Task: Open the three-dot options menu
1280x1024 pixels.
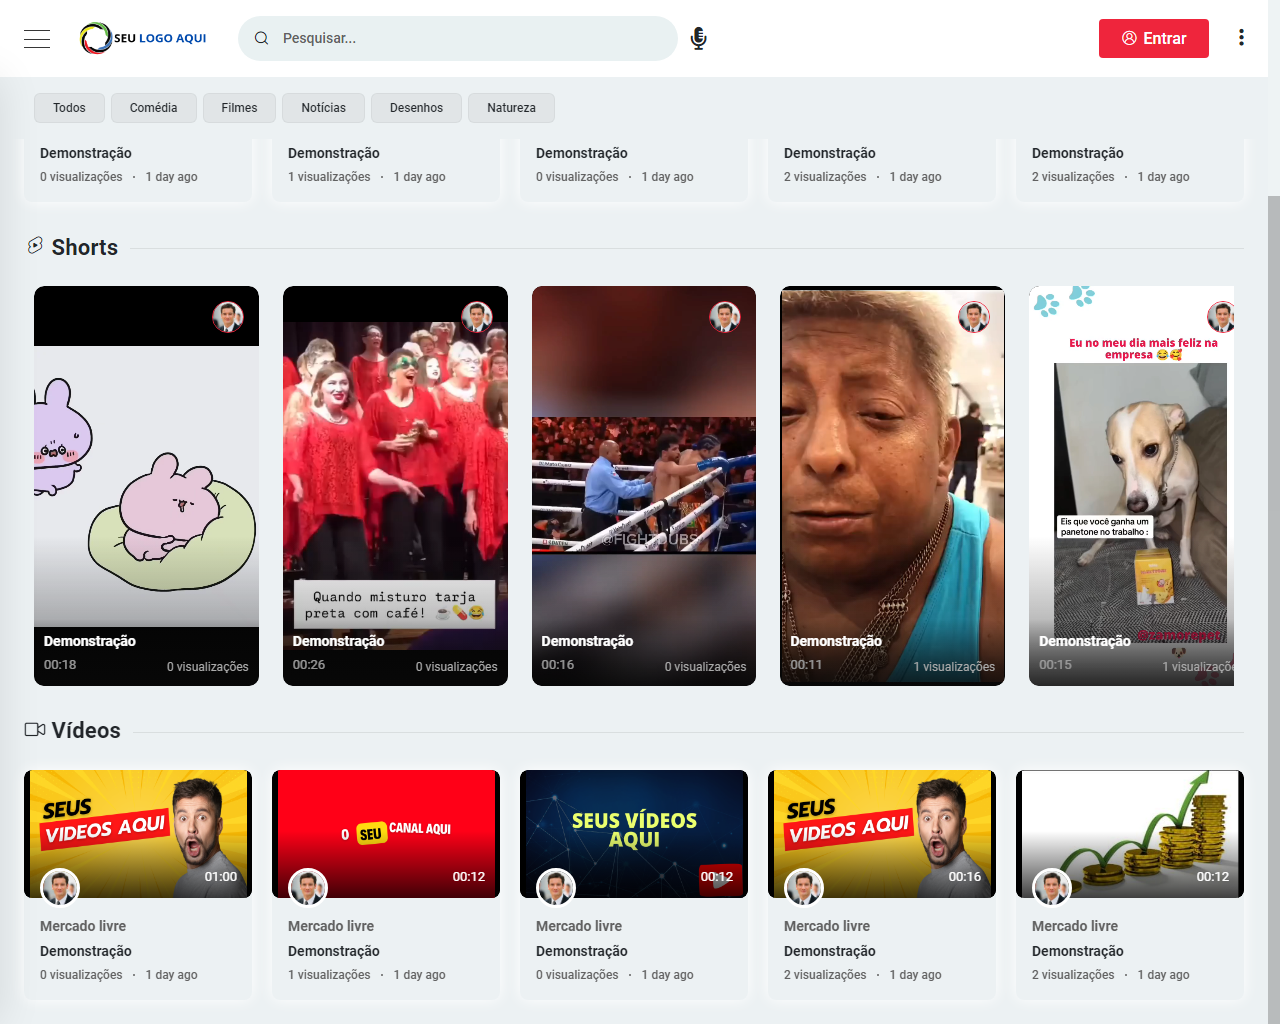Action: pyautogui.click(x=1241, y=38)
